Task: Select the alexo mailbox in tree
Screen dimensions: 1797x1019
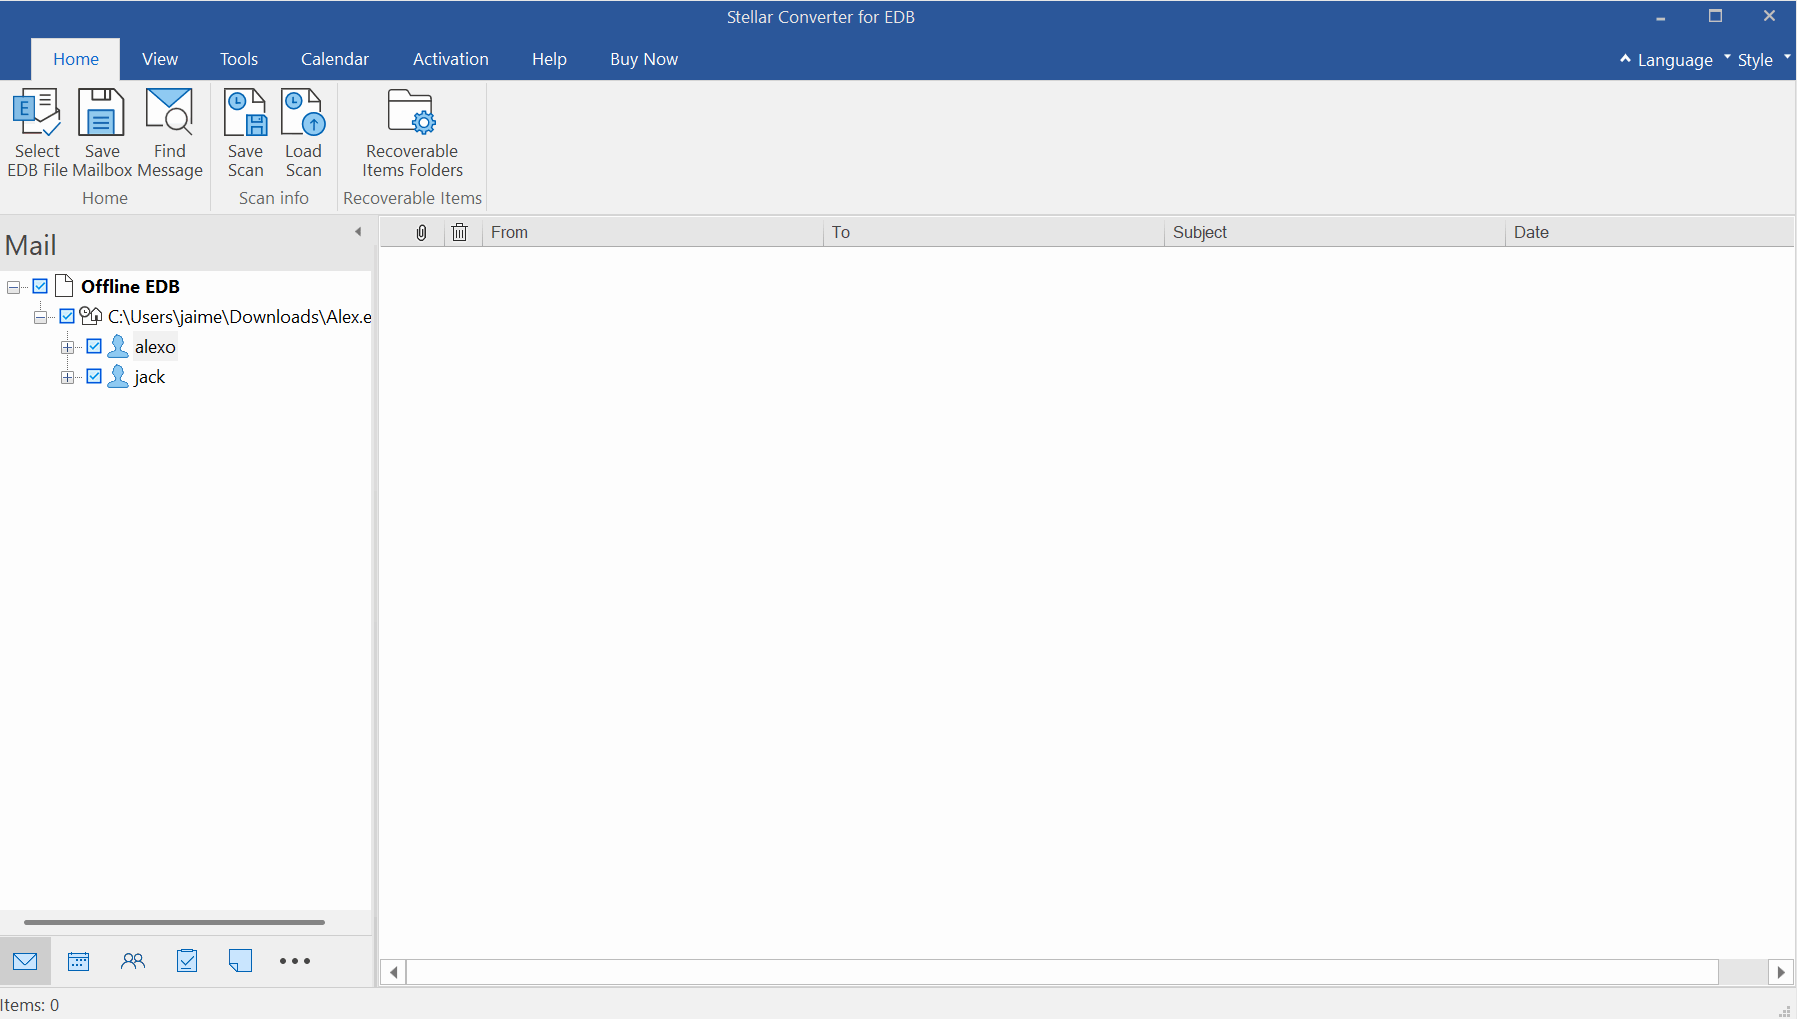Action: pos(155,347)
